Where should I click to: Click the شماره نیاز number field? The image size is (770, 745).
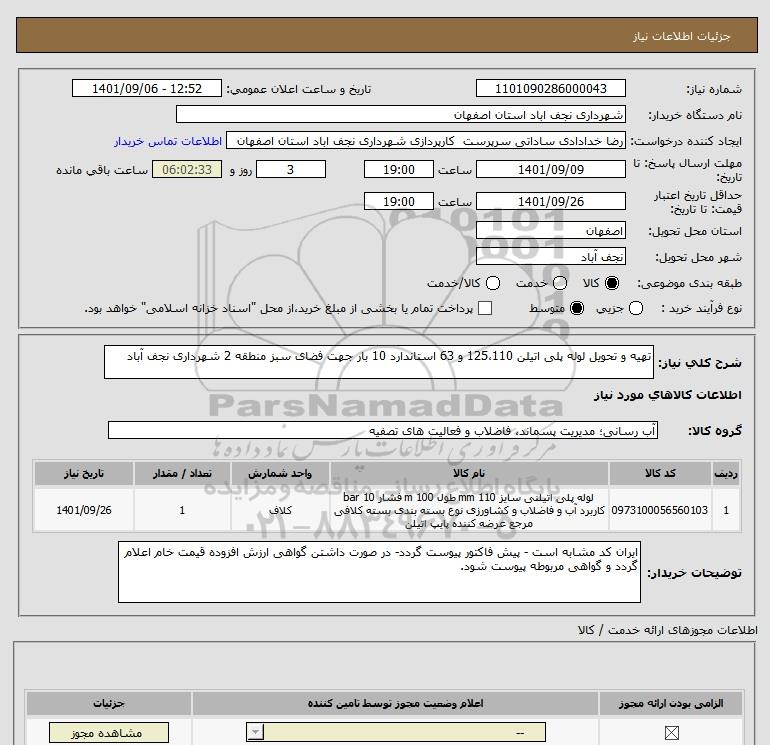click(550, 89)
